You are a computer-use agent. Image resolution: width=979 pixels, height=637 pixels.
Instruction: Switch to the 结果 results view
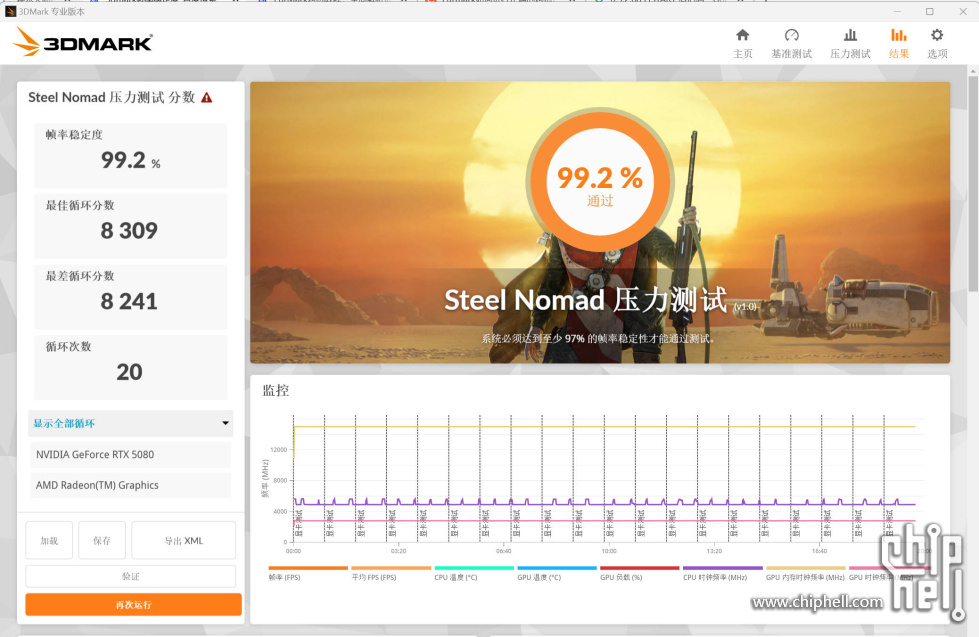click(898, 43)
